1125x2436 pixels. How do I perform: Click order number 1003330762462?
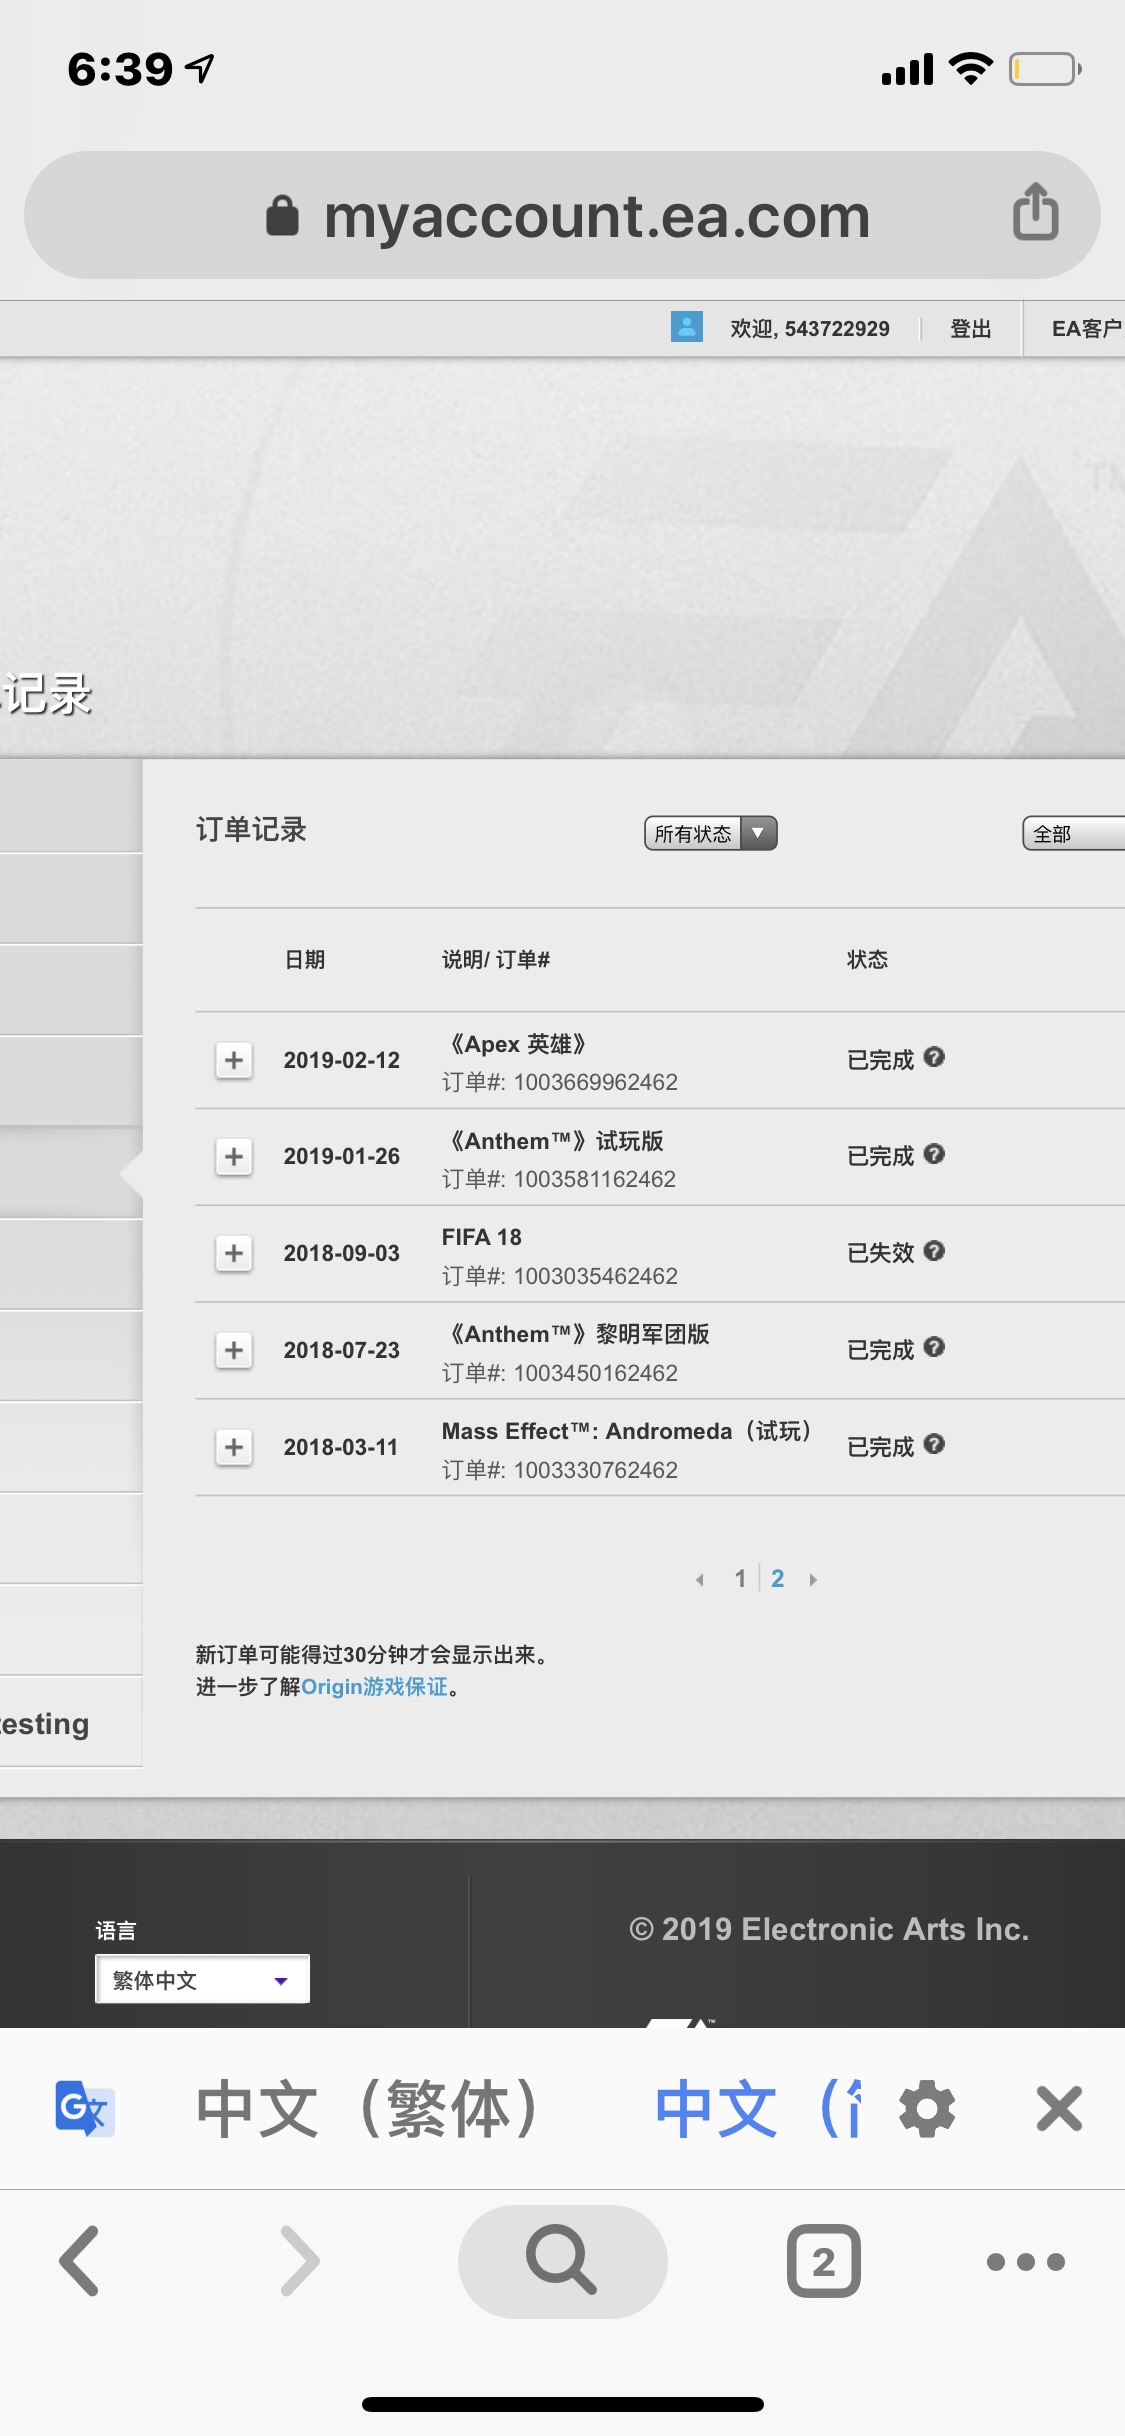click(595, 1470)
